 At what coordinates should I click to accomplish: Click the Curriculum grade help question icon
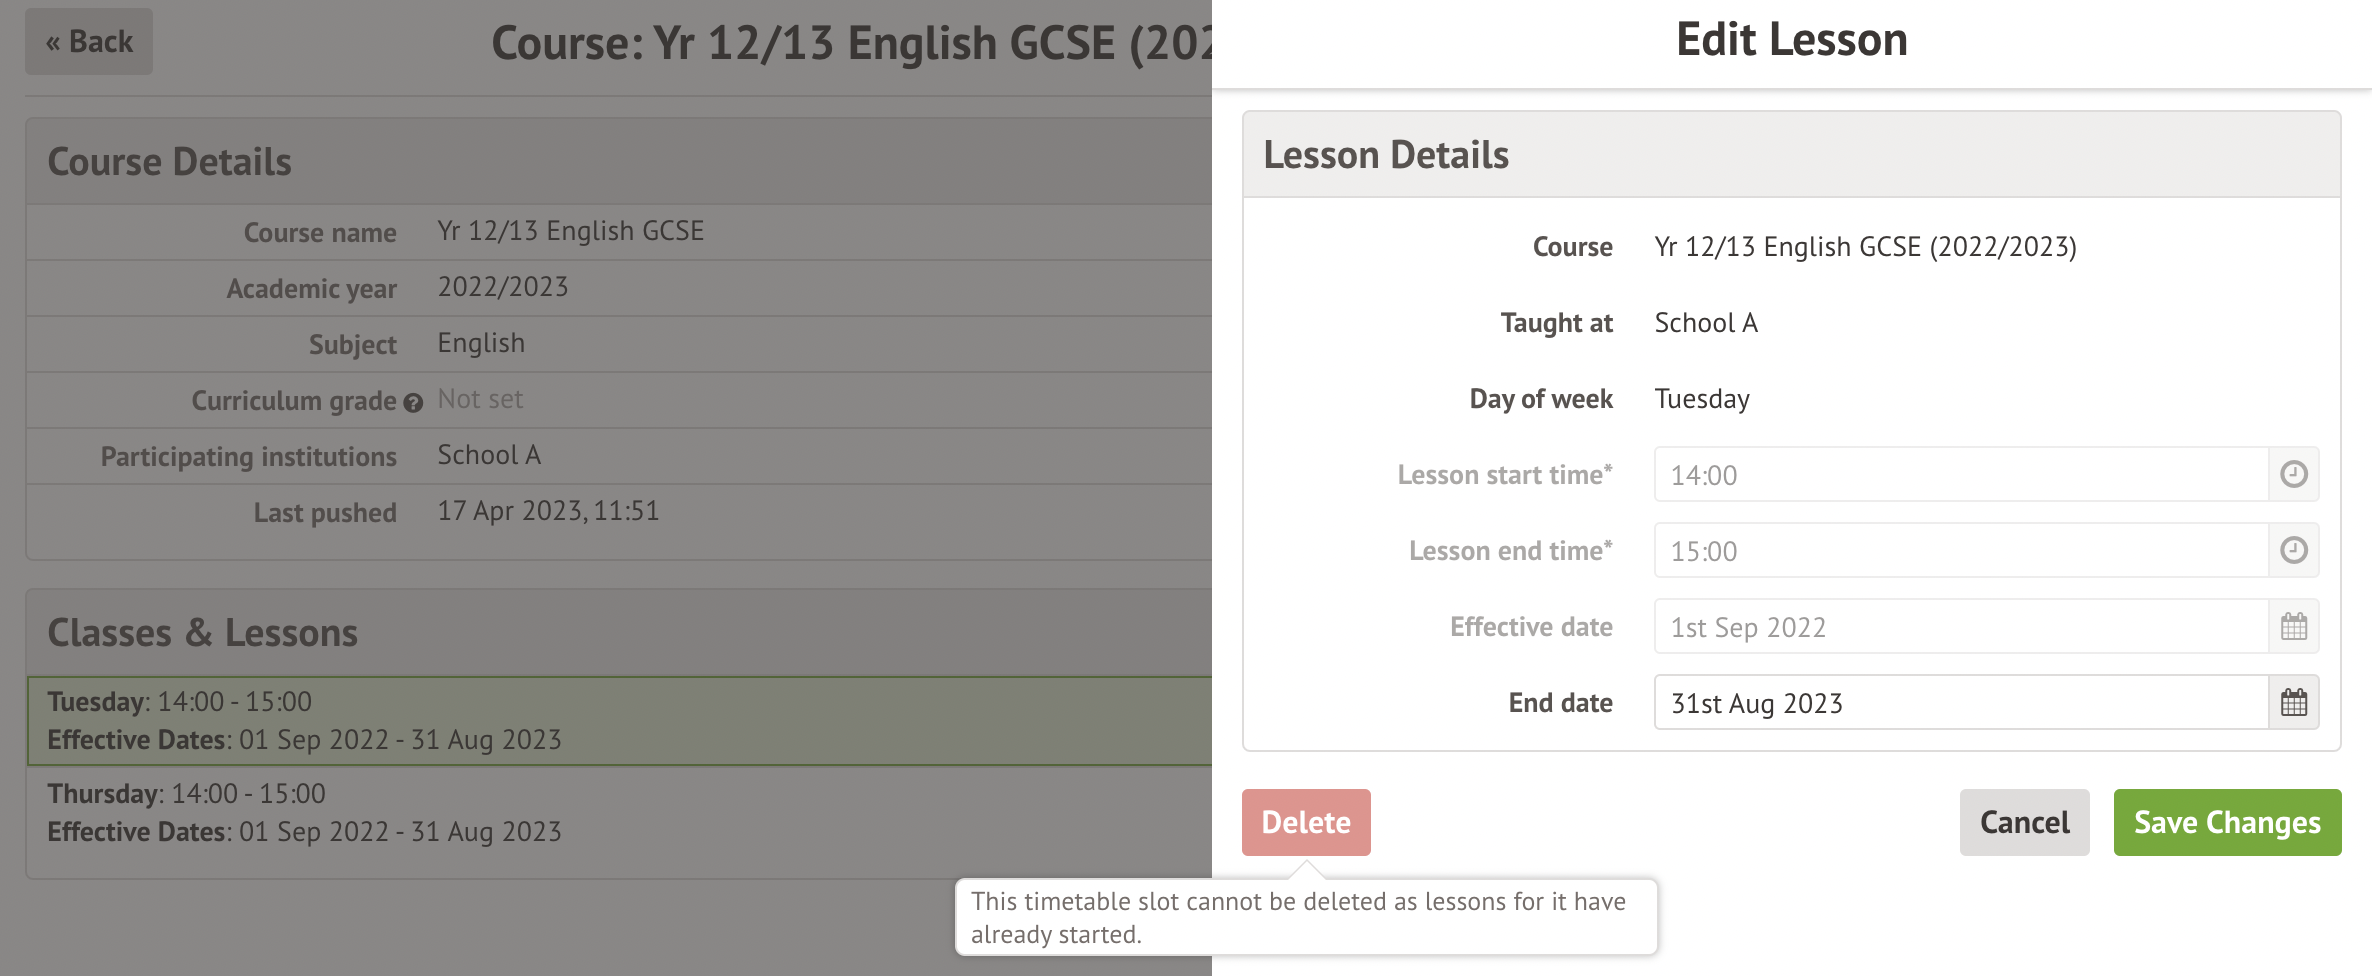click(x=413, y=403)
